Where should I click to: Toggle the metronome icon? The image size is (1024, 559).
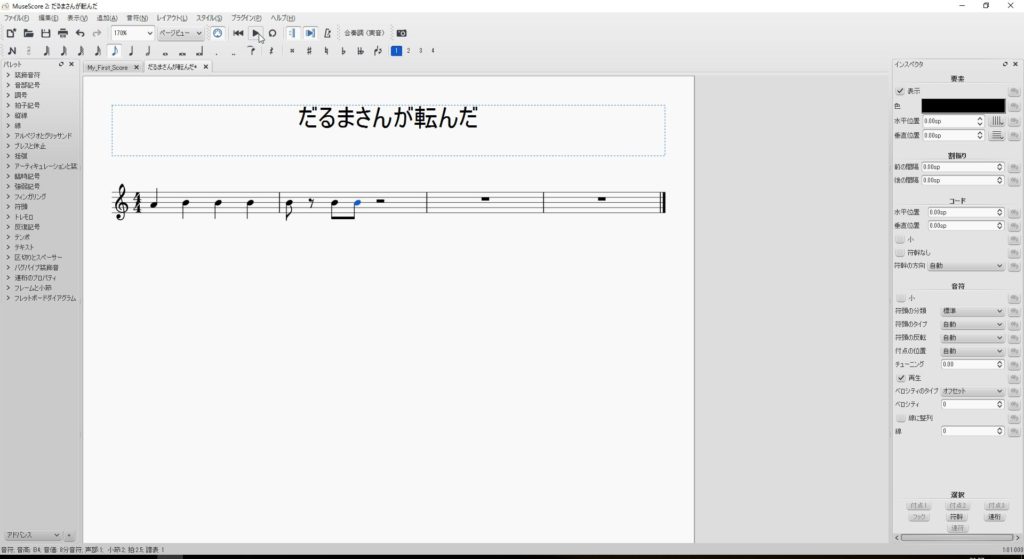tap(327, 33)
